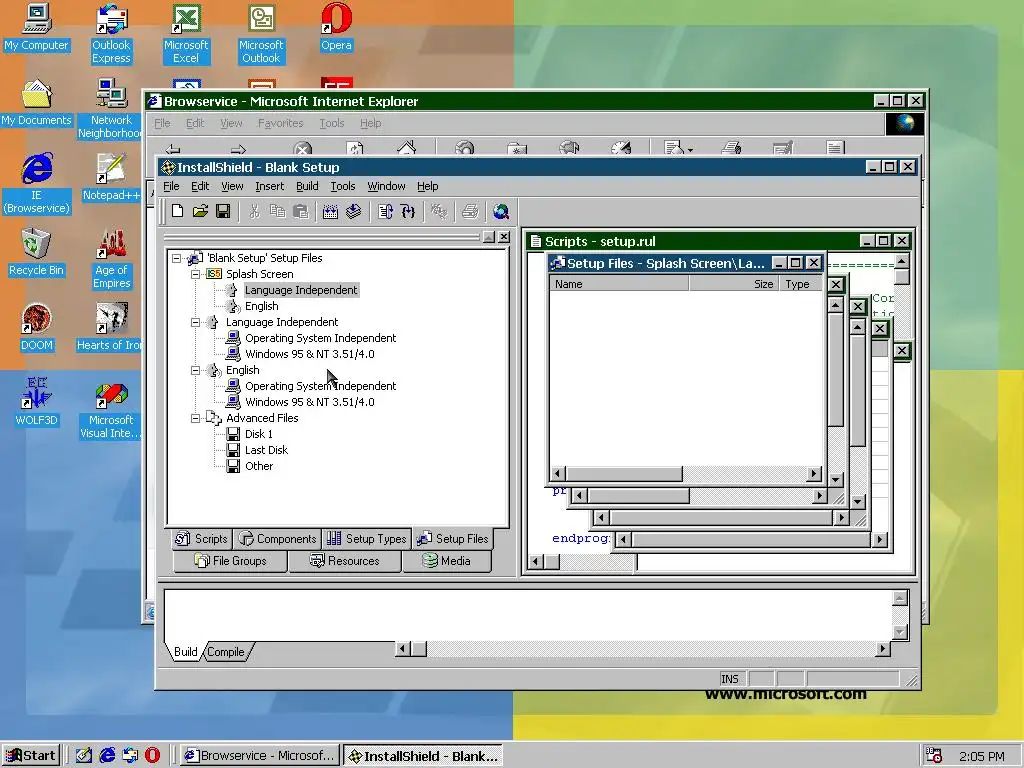Screen dimensions: 1024x768
Task: Open the WOLF3D desktop shortcut
Action: coord(36,403)
